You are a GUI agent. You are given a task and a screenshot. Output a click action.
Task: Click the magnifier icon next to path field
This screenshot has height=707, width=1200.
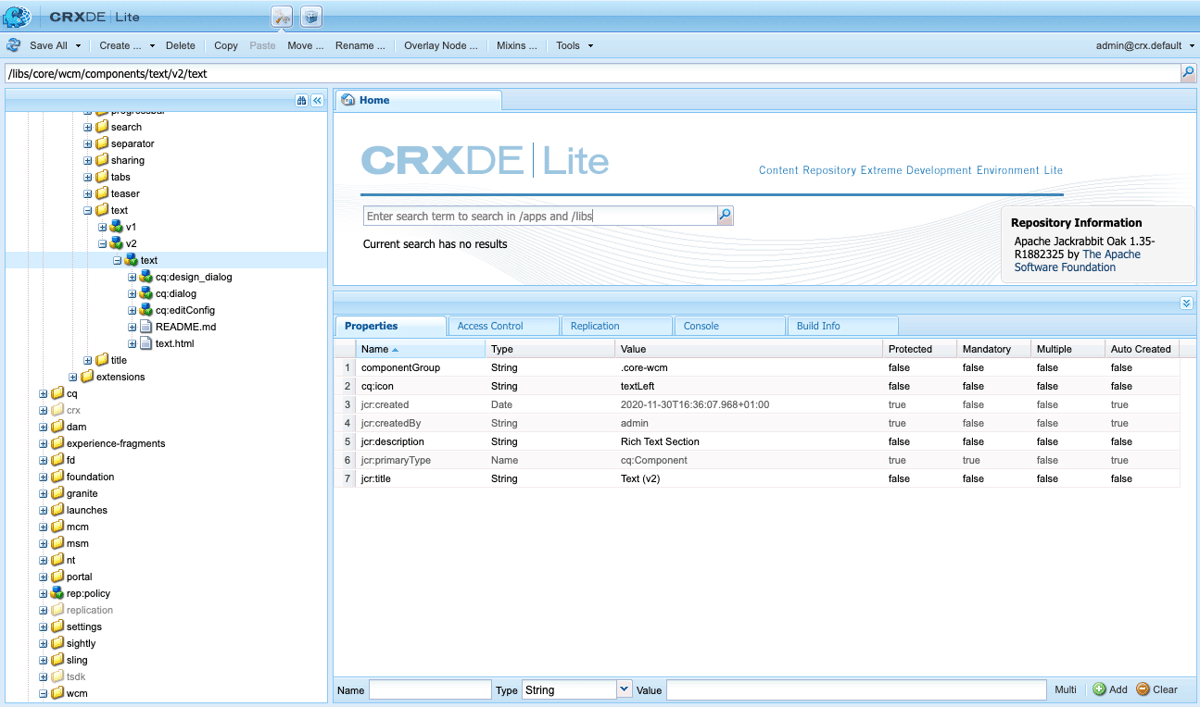(x=1188, y=72)
